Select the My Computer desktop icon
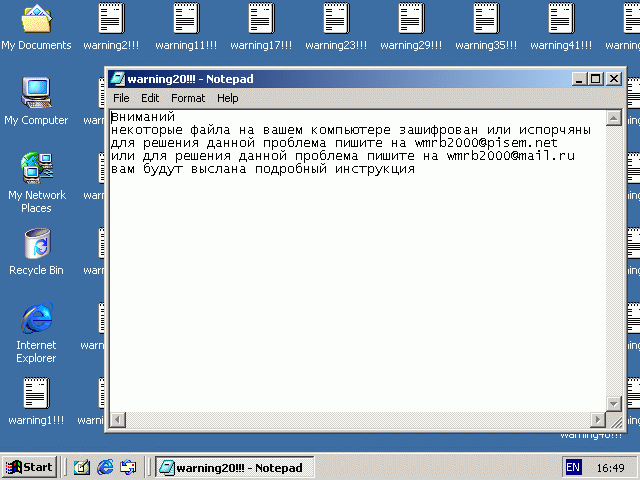The image size is (640, 480). 36,93
